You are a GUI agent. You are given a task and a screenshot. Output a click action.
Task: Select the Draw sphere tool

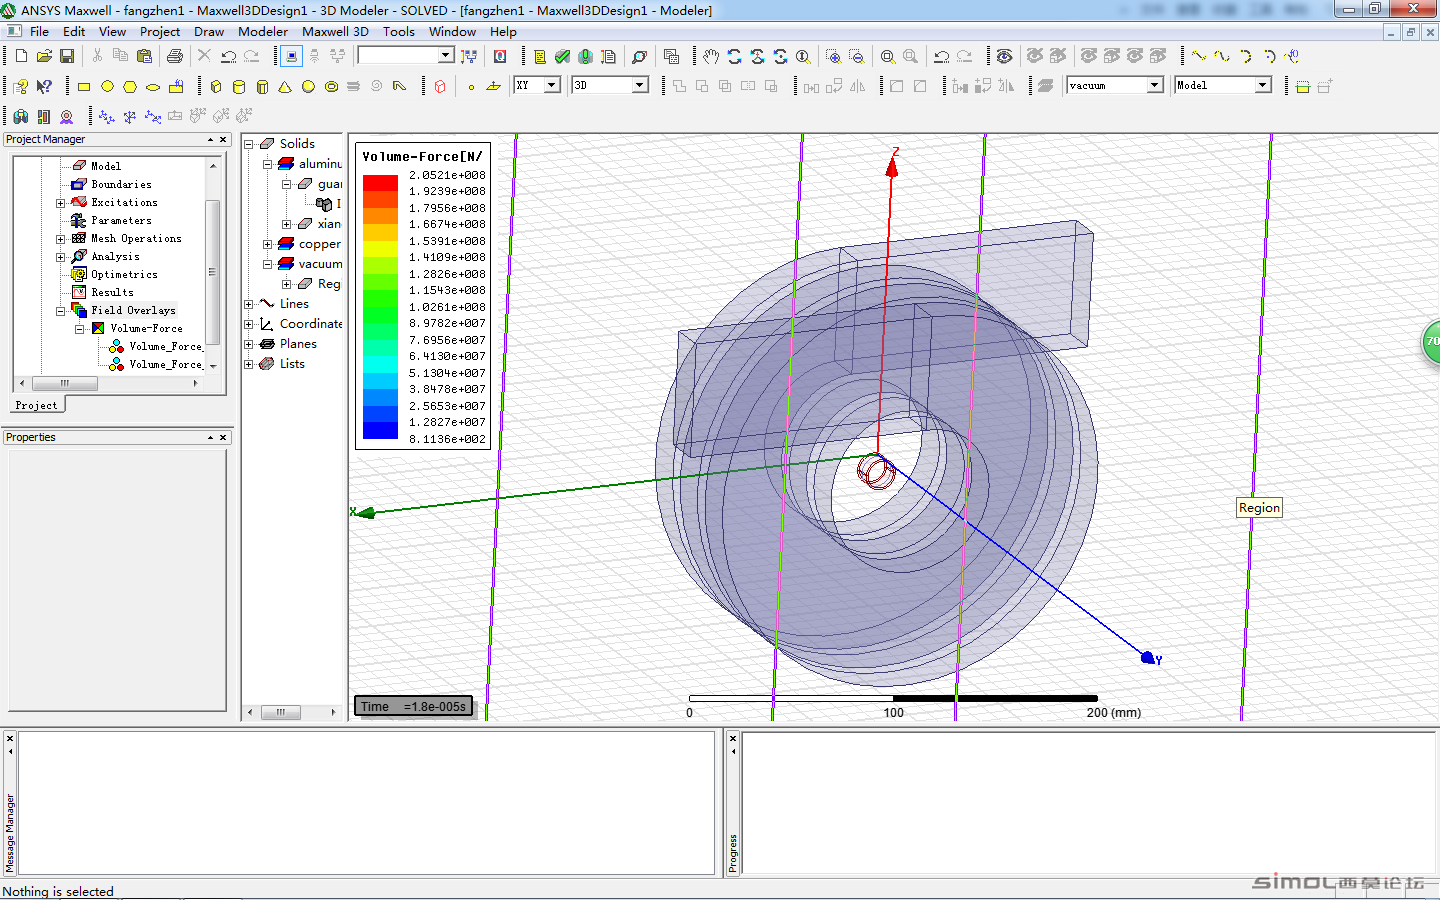pyautogui.click(x=308, y=86)
